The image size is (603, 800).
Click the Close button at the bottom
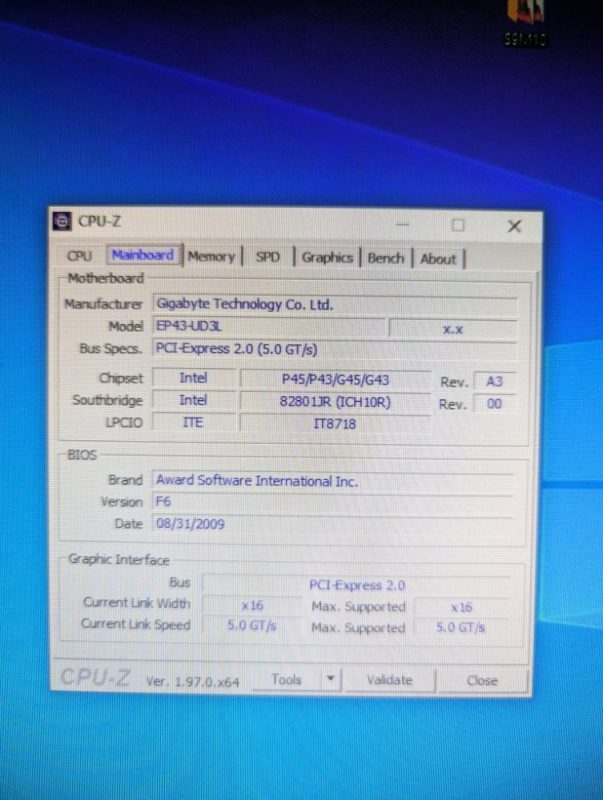tap(482, 680)
